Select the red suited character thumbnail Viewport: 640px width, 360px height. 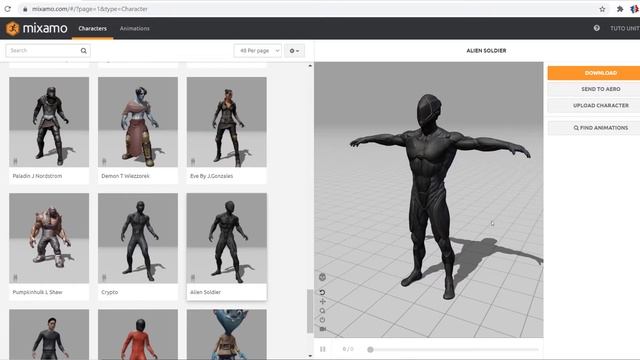point(138,334)
